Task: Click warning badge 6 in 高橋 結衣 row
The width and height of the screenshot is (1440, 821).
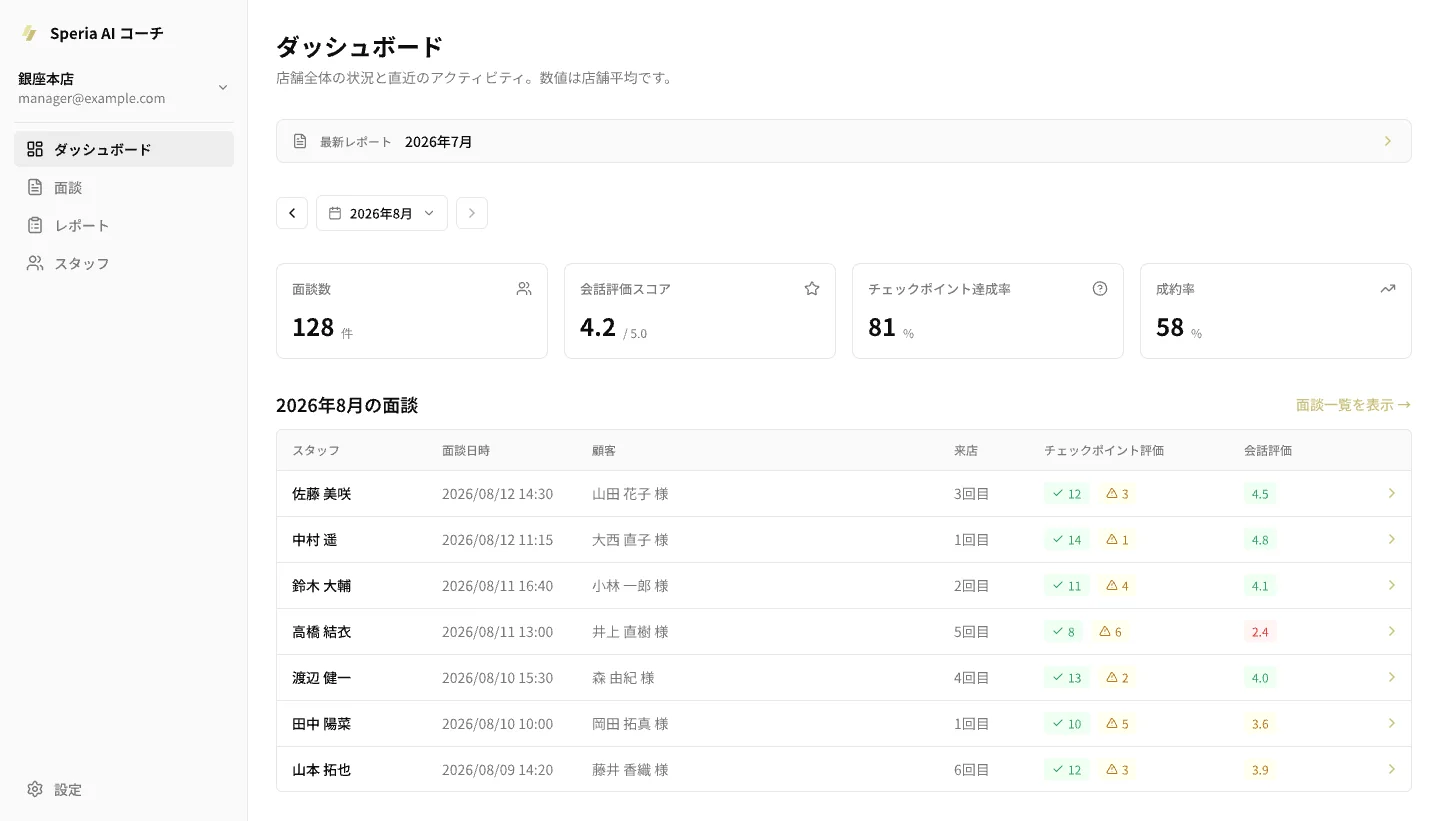Action: point(1109,632)
